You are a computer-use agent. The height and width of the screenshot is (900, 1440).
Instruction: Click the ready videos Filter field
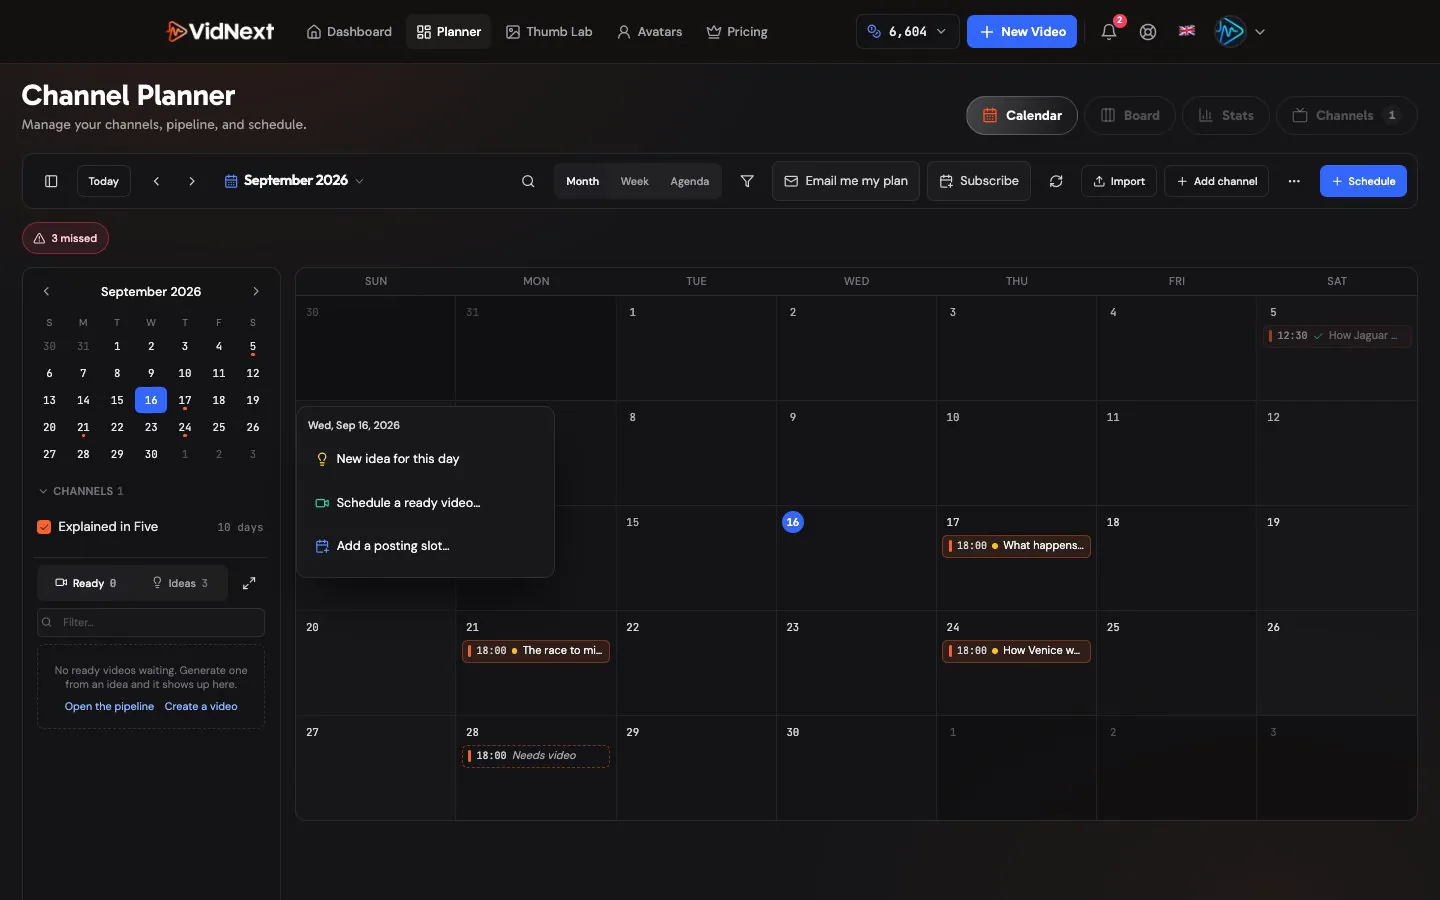point(151,622)
